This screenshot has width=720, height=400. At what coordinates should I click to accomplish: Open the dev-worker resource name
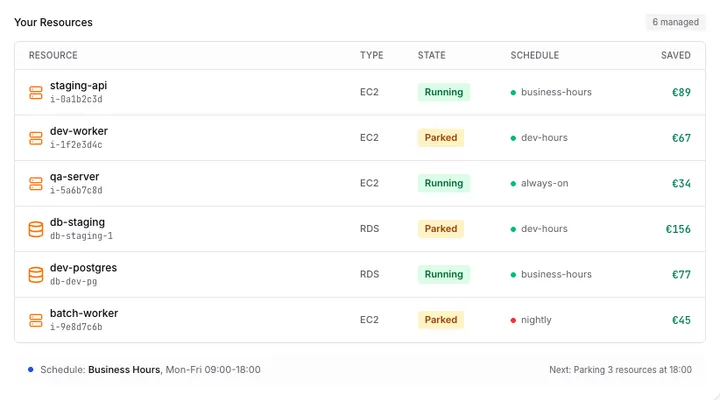pos(79,131)
